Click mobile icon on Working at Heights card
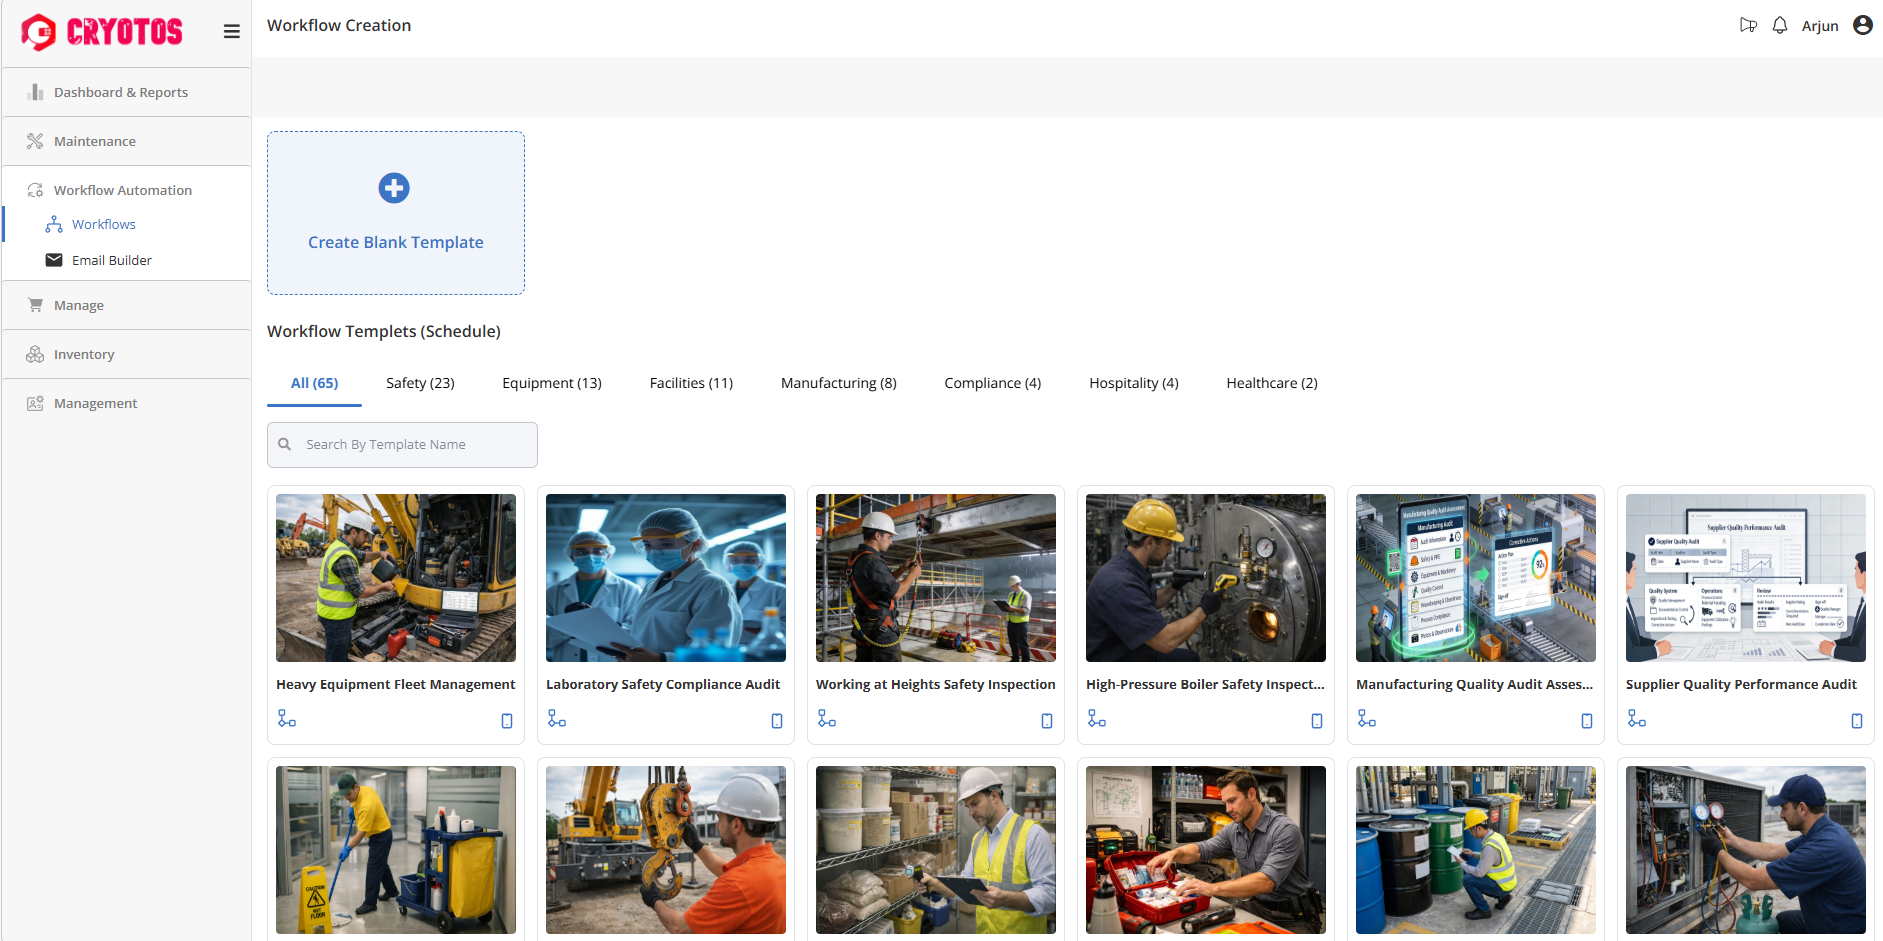The image size is (1883, 941). (x=1047, y=721)
